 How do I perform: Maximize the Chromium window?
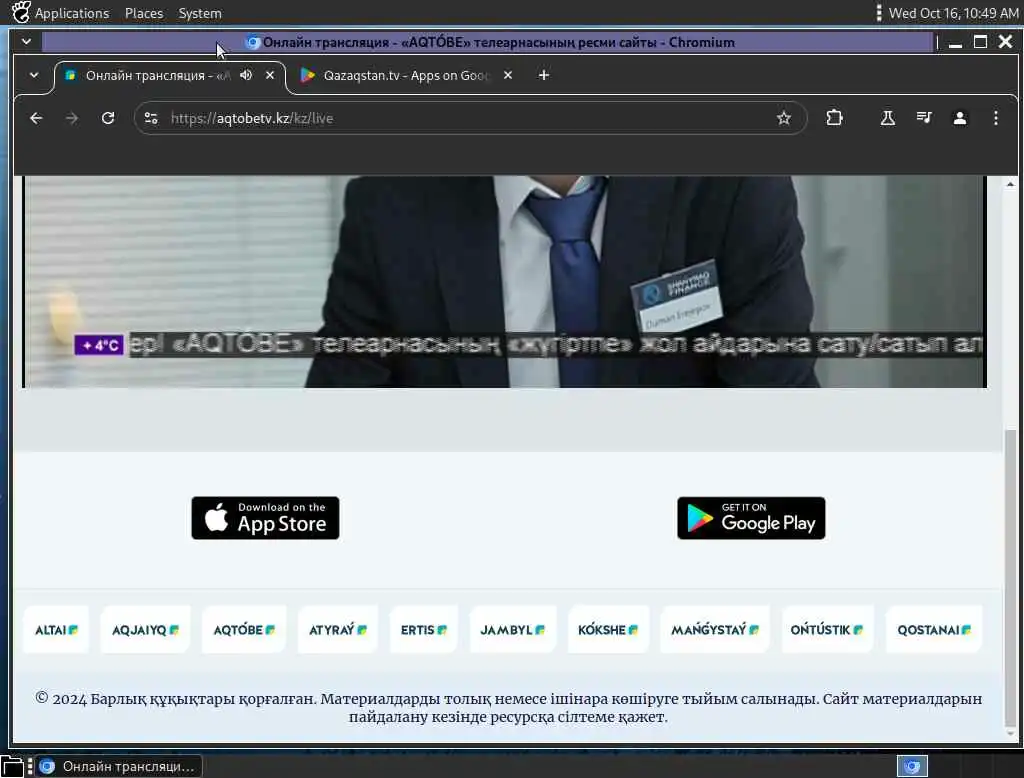(980, 42)
